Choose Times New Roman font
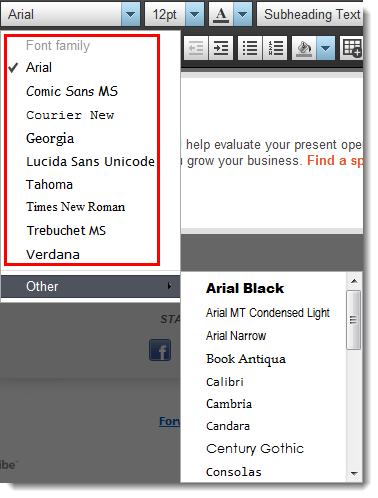Viewport: 378px width, 498px height. (x=76, y=207)
